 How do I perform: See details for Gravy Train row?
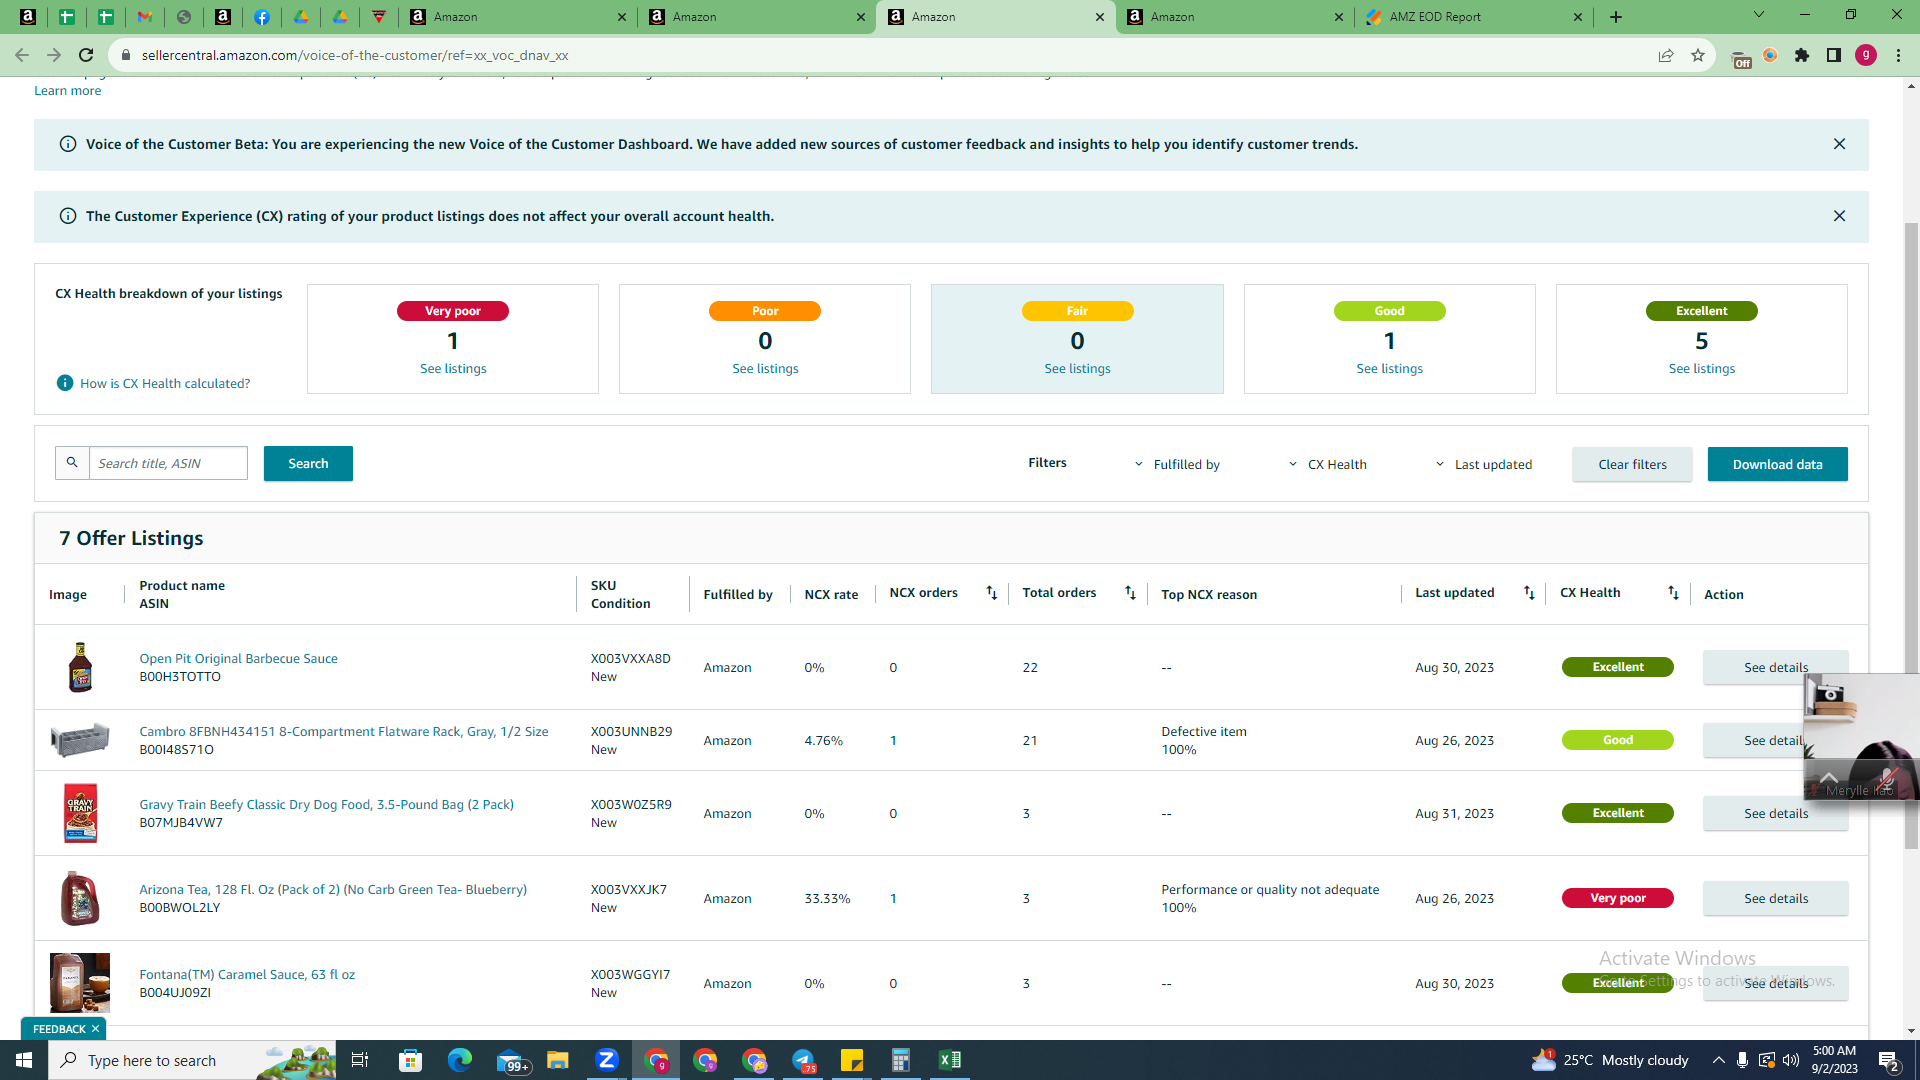click(1775, 813)
